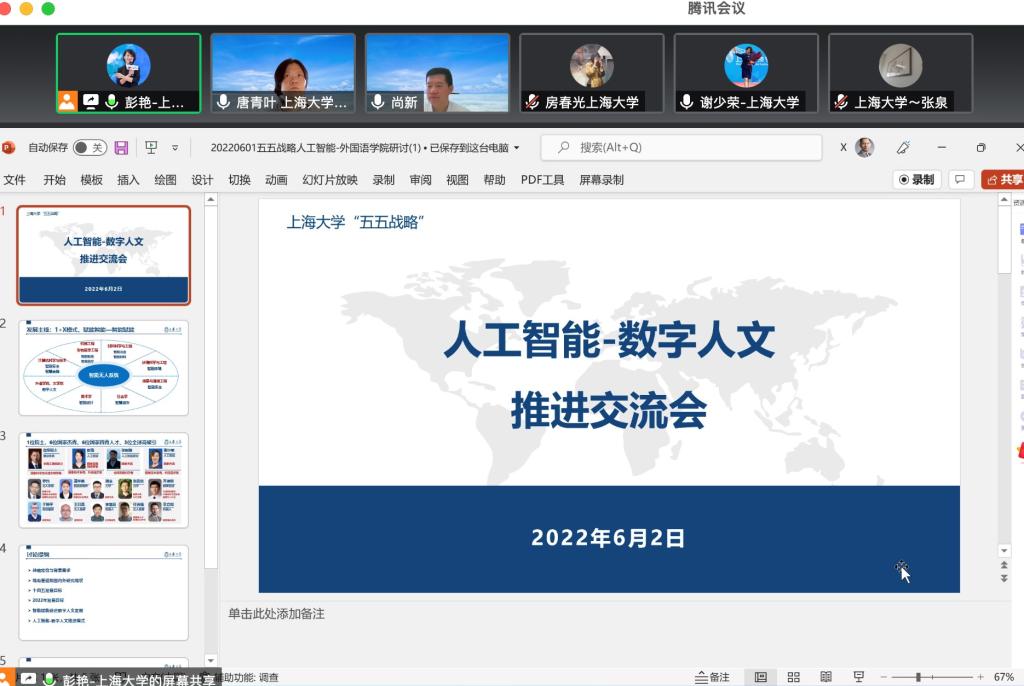Open the 幻灯片放映 (Slide Show) tab
This screenshot has width=1024, height=686.
pos(329,180)
